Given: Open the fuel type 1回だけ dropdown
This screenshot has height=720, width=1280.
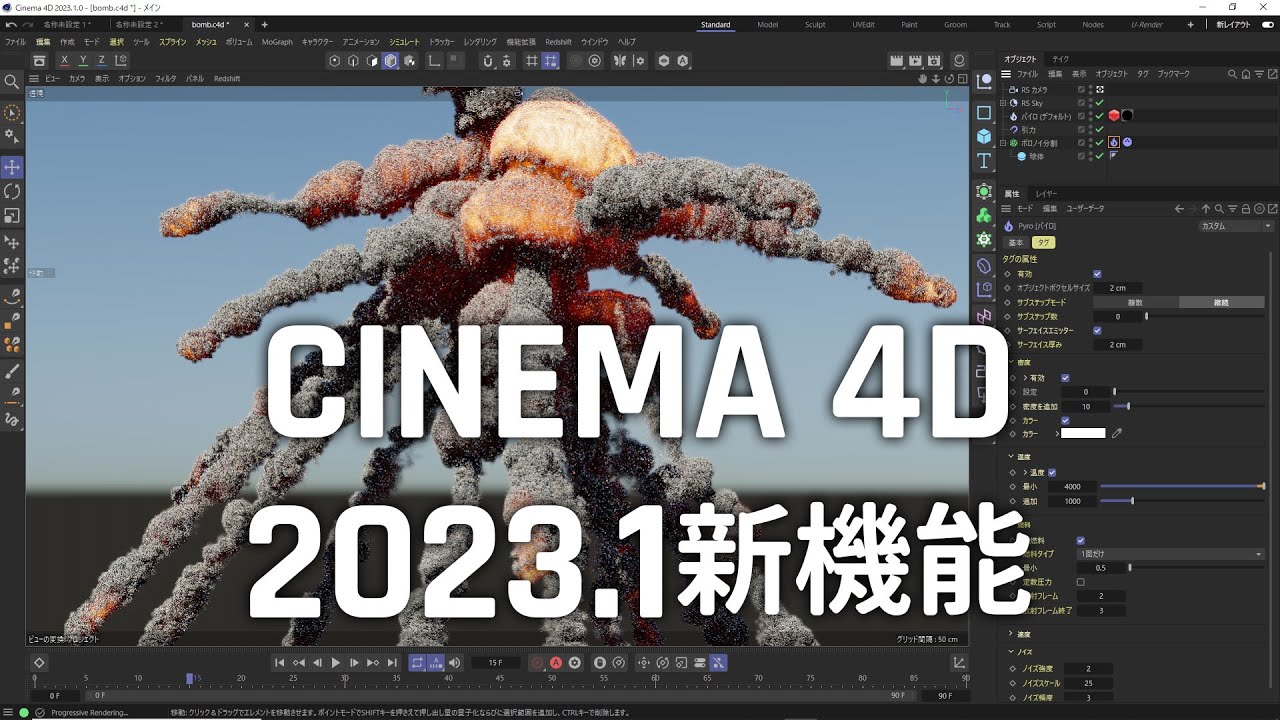Looking at the screenshot, I should click(x=1170, y=553).
